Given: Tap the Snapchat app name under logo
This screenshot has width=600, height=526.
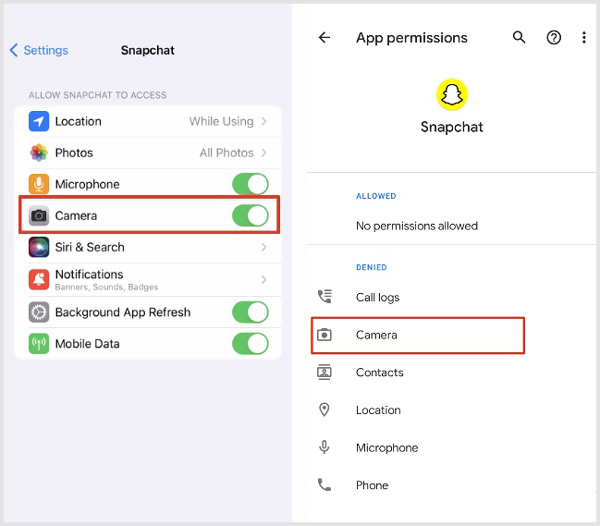Looking at the screenshot, I should (x=452, y=127).
